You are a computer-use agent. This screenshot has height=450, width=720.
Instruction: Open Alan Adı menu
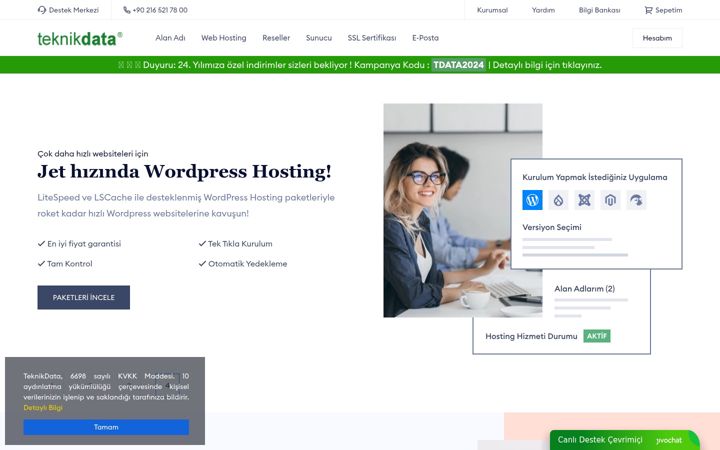coord(170,38)
